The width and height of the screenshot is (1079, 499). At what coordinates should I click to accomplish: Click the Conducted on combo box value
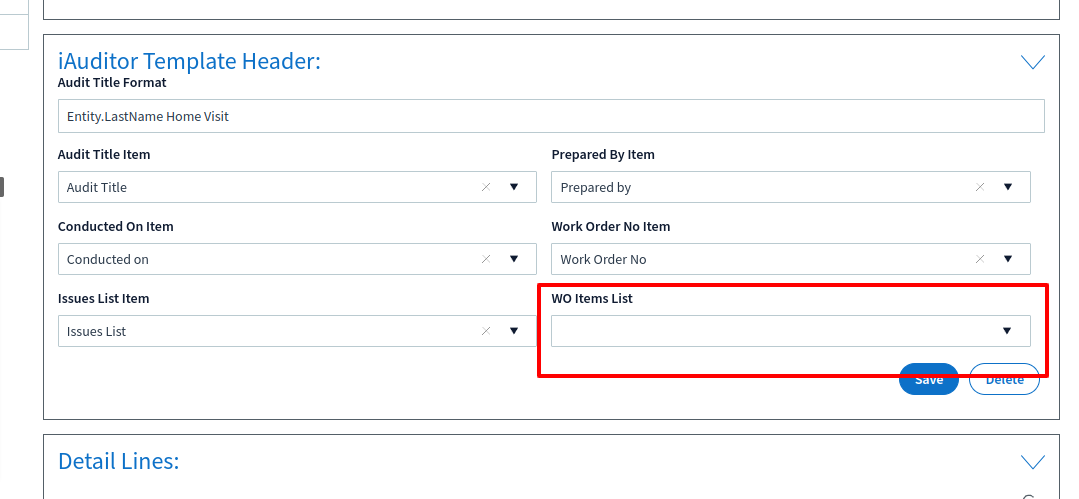(x=107, y=259)
